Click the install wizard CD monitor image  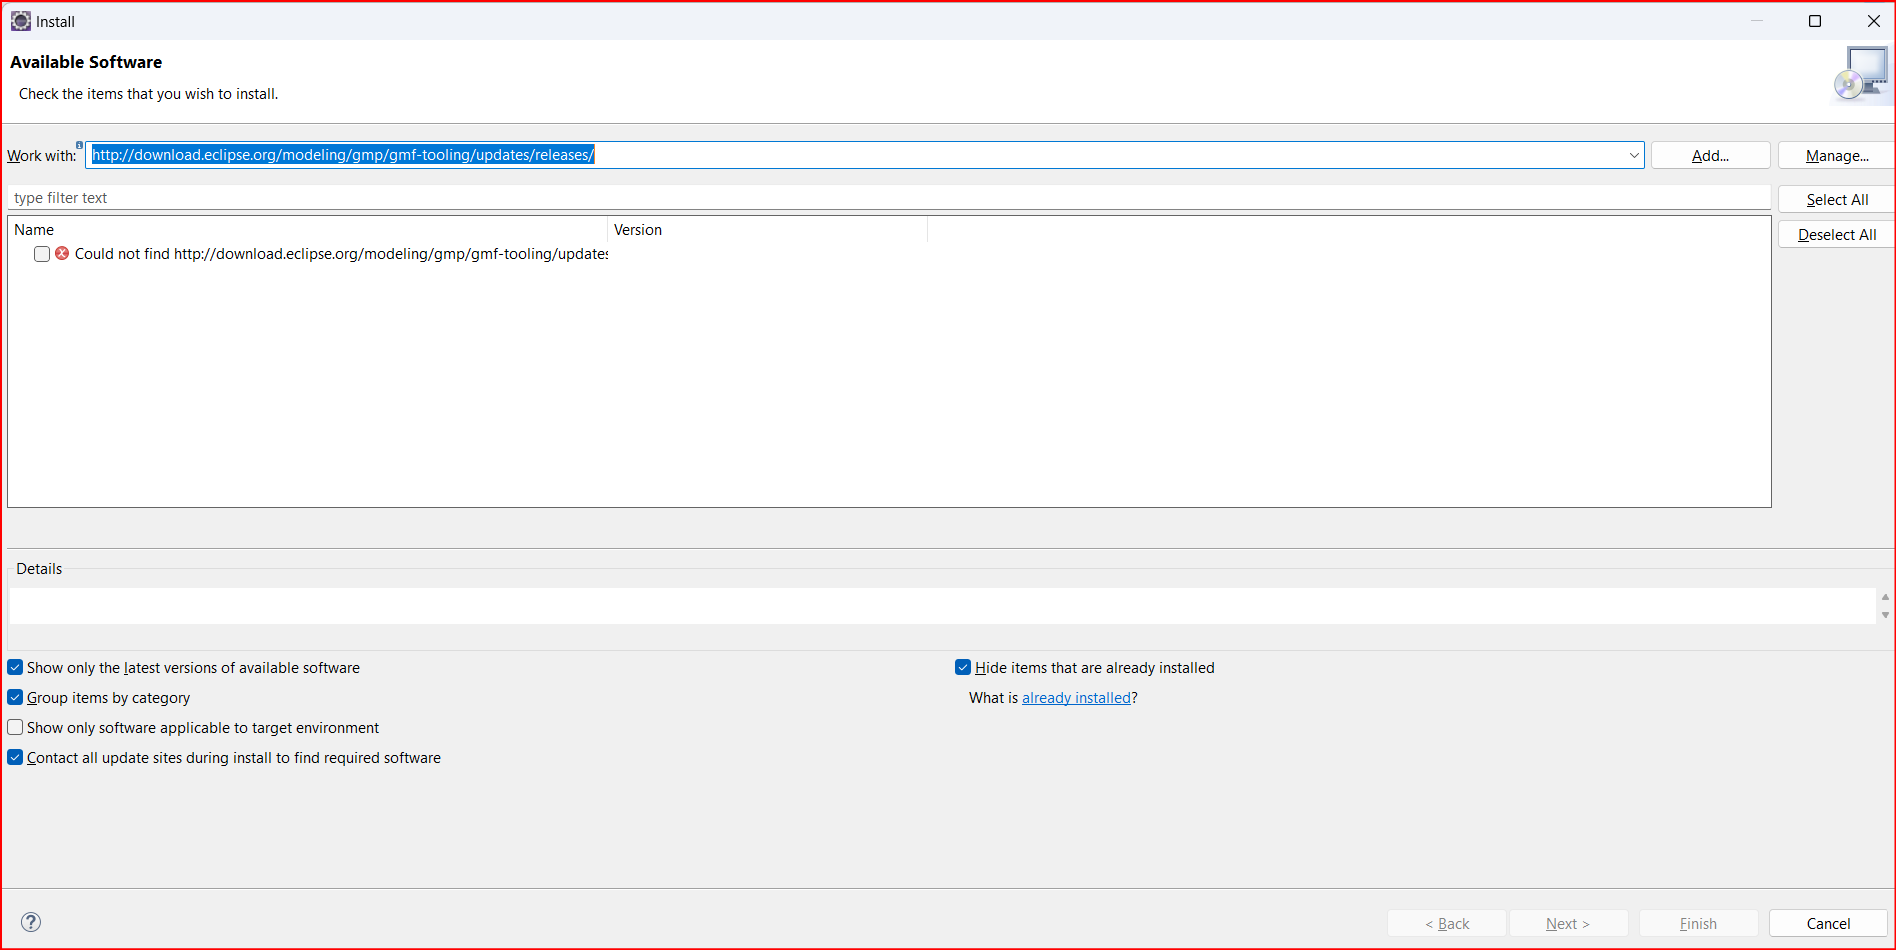coord(1862,75)
